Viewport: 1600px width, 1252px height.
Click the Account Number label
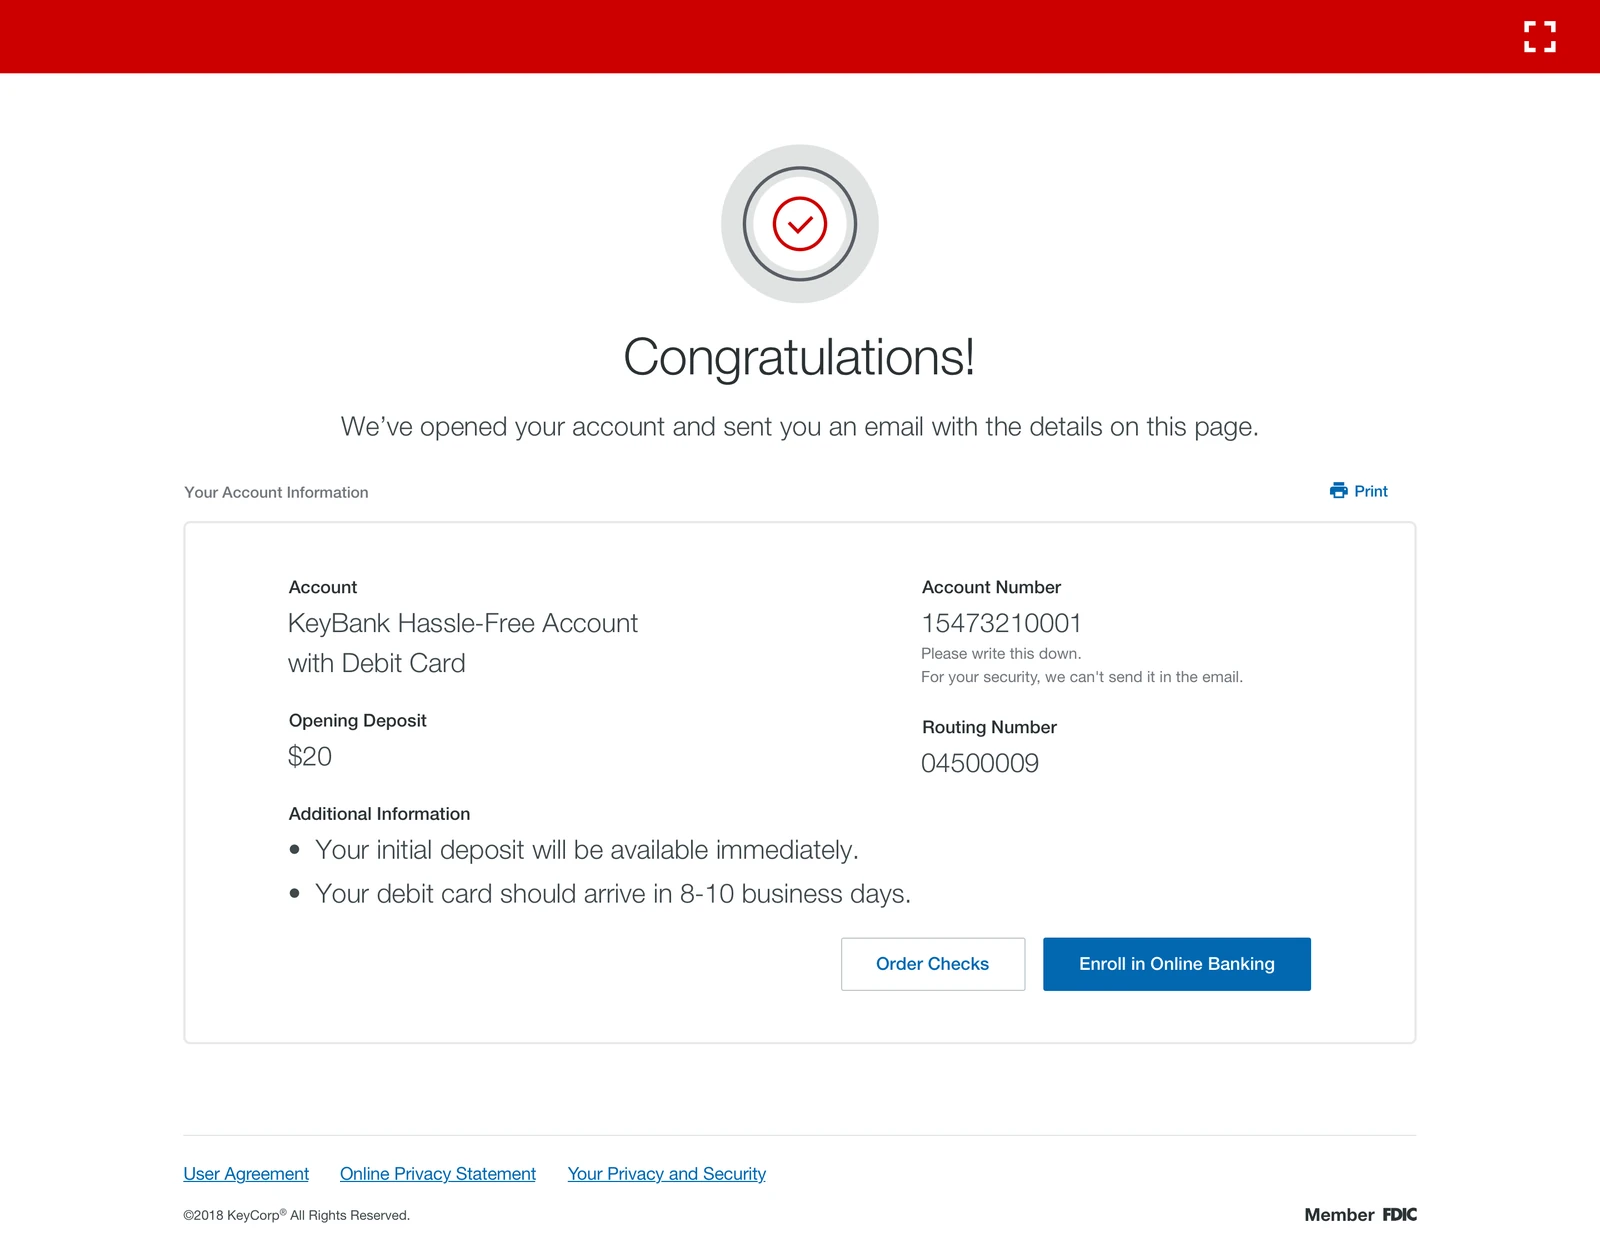click(x=991, y=587)
